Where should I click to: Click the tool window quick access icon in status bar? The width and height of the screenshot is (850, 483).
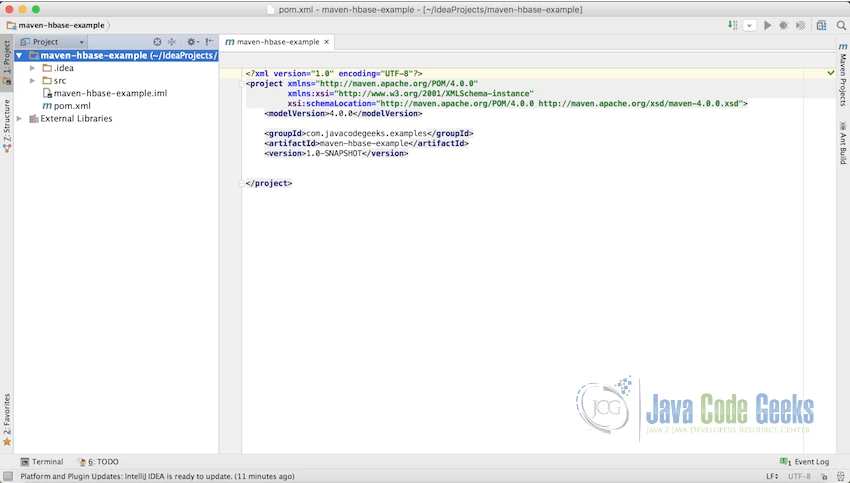click(x=8, y=476)
